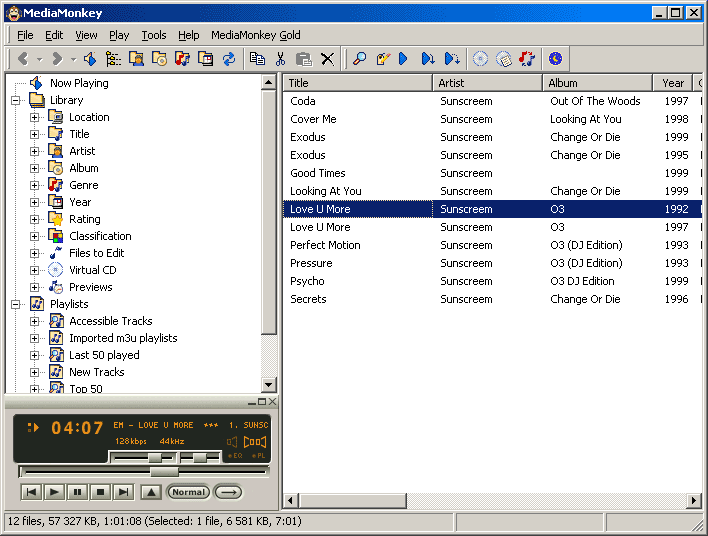
Task: Expand the Genre node
Action: 34,185
